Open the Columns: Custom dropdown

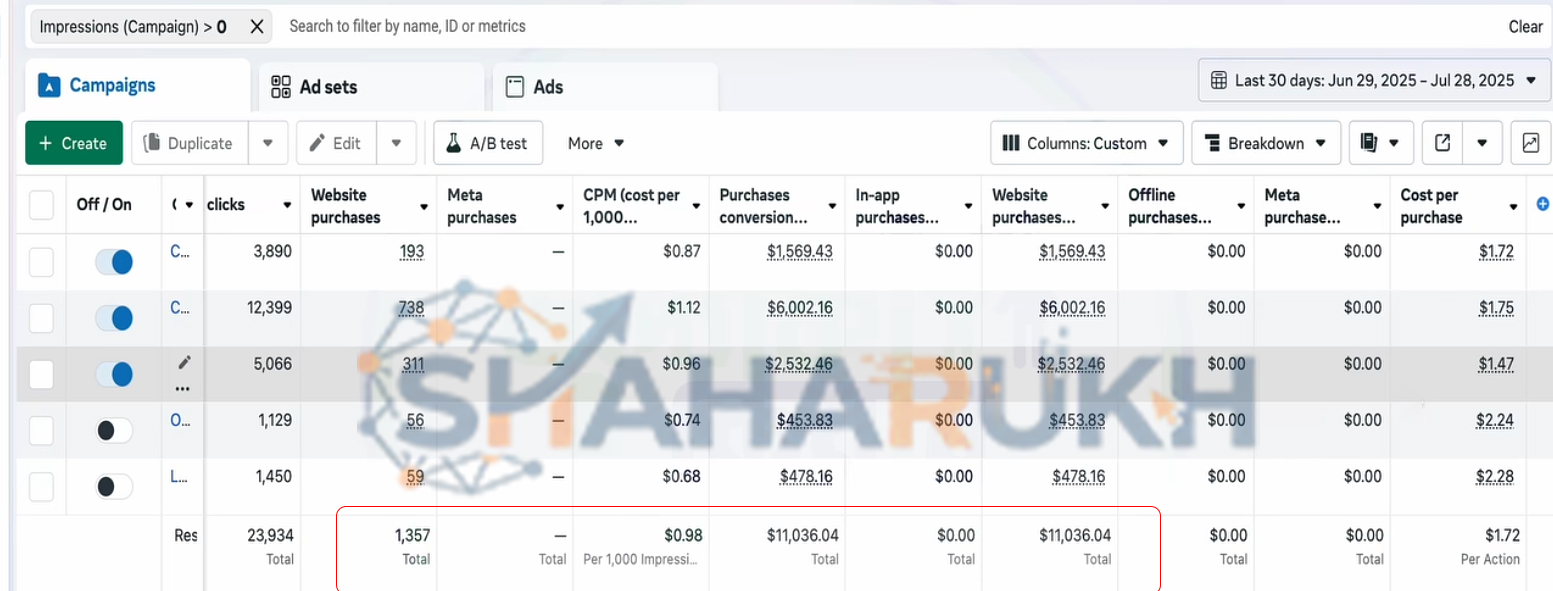point(1087,143)
